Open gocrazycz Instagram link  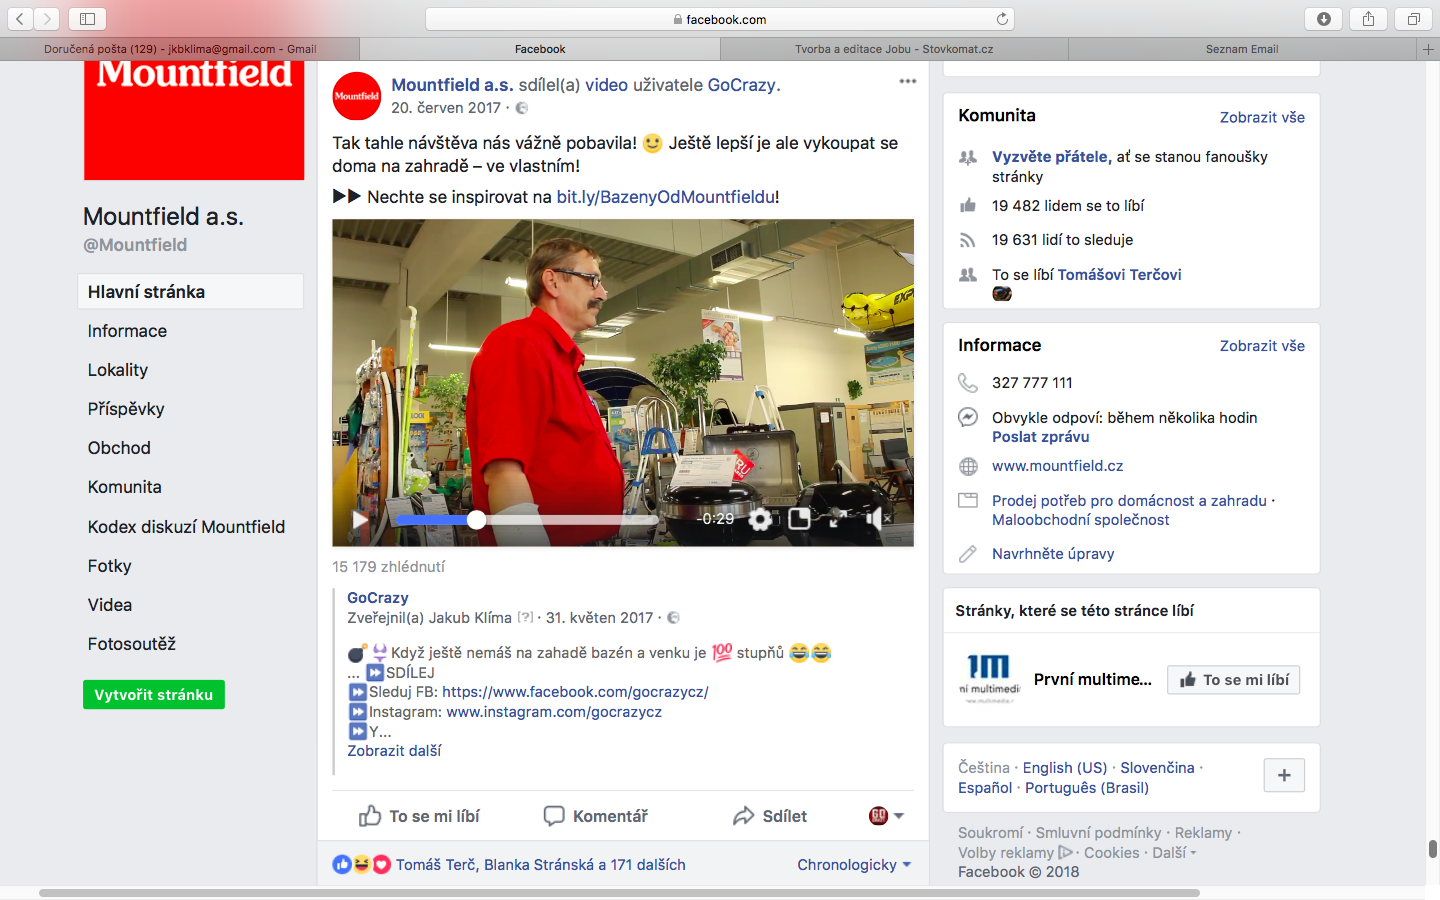coord(554,712)
